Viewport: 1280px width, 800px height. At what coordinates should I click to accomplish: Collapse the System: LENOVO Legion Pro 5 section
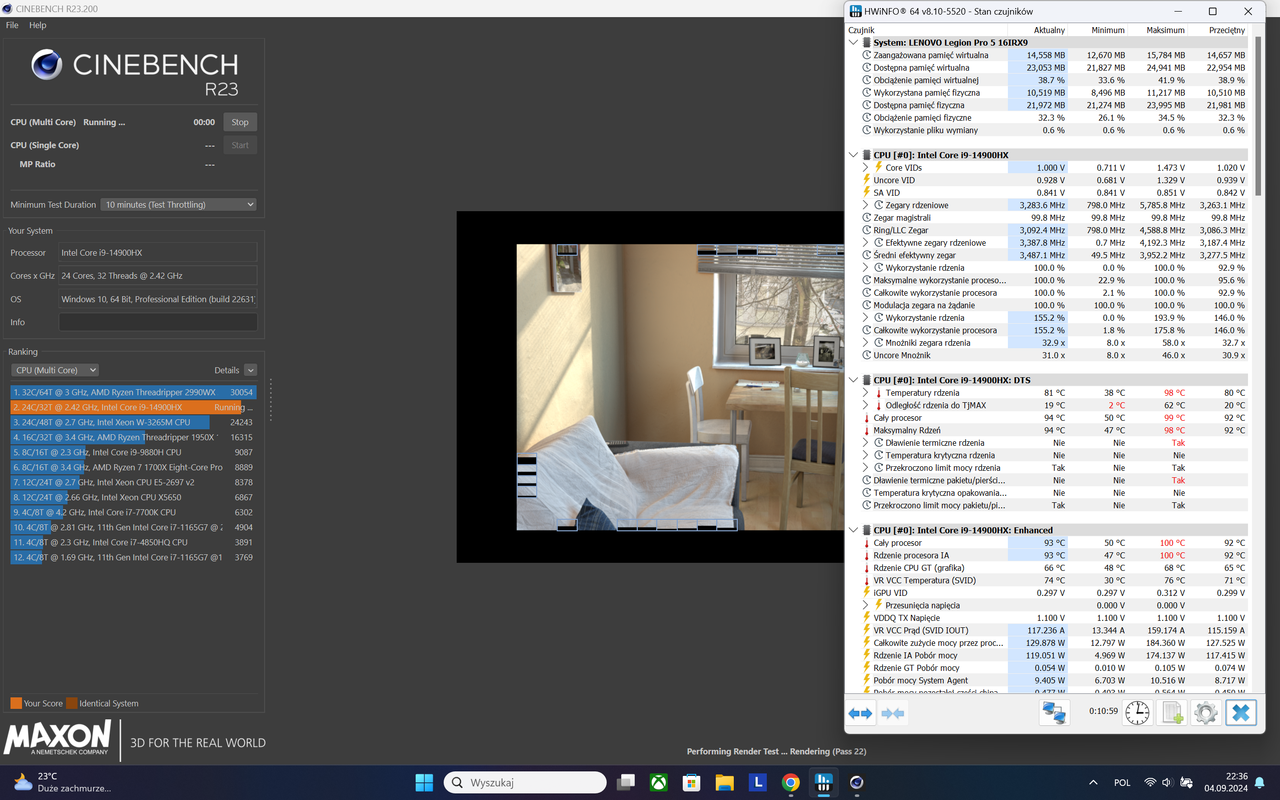click(x=853, y=43)
